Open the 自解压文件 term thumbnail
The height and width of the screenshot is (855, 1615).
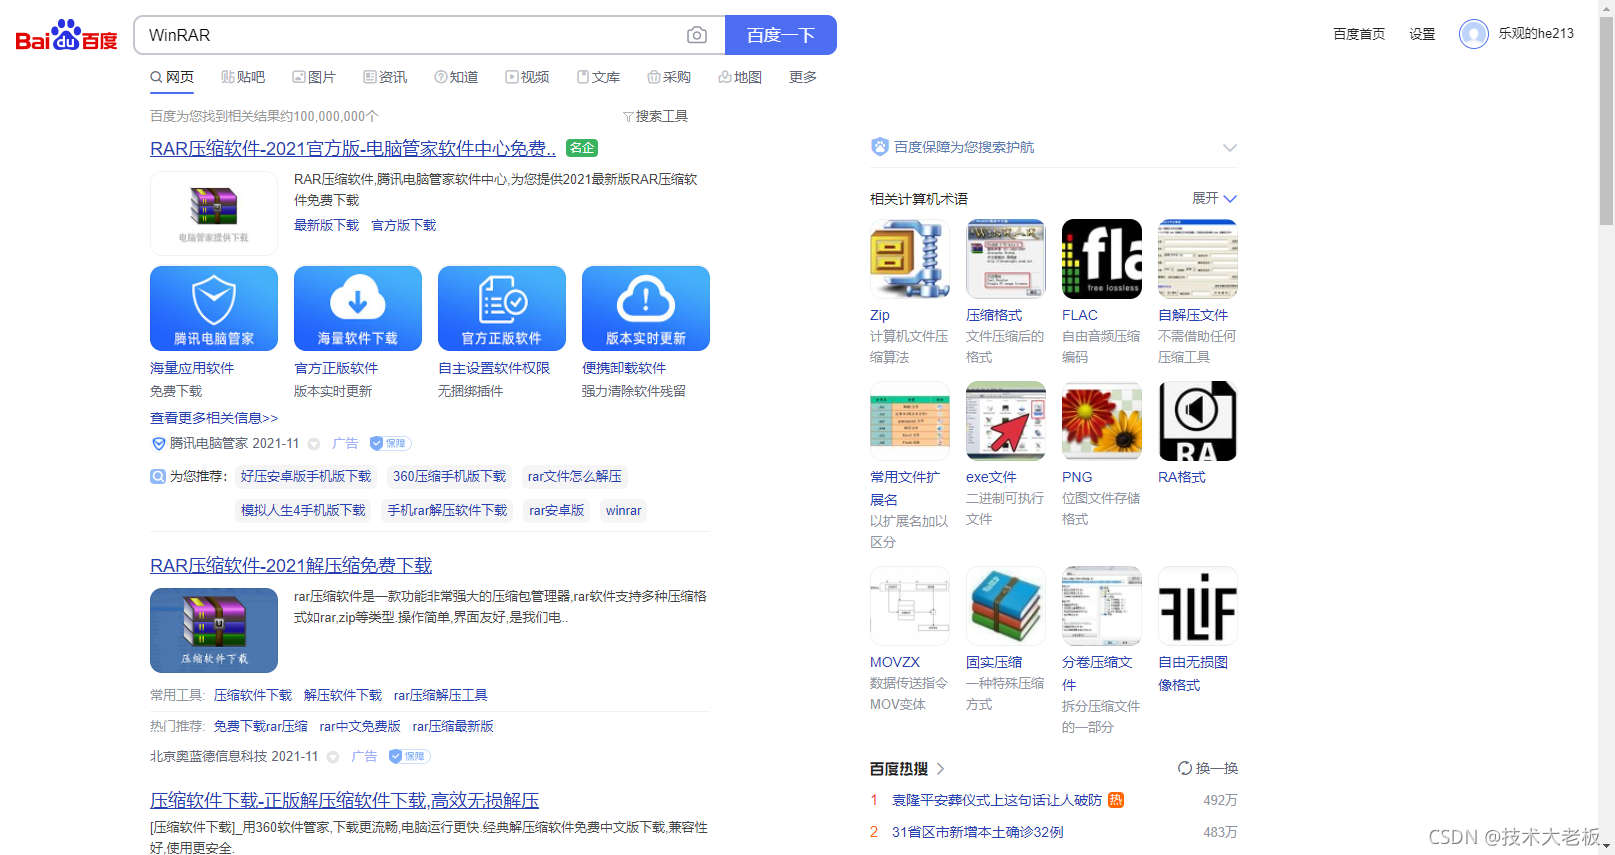(1198, 259)
